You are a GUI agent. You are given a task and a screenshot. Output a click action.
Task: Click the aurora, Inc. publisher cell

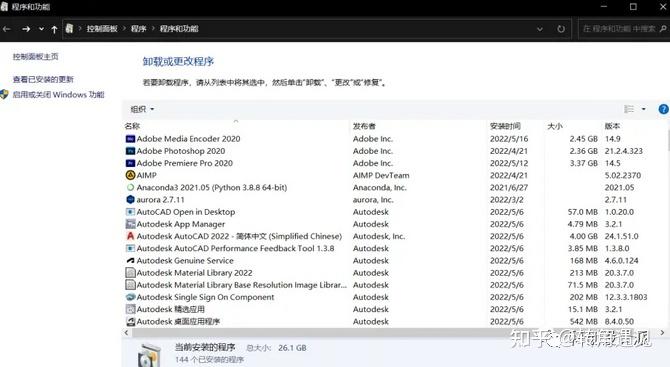click(x=373, y=200)
